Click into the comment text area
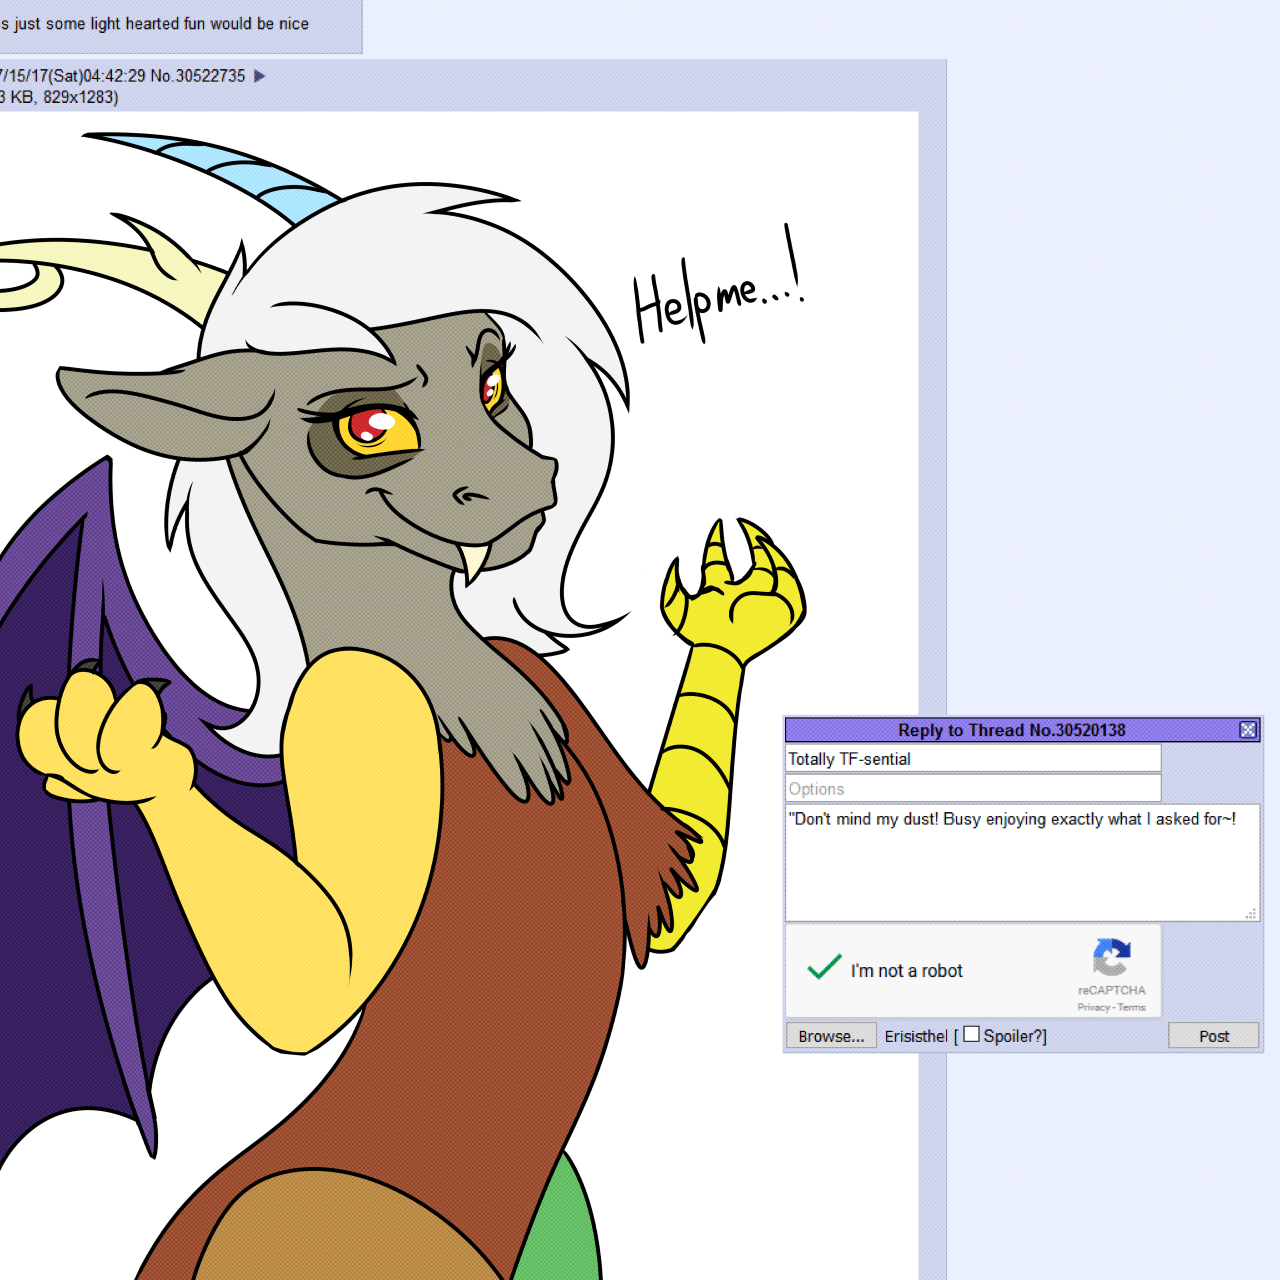The width and height of the screenshot is (1280, 1280). tap(1022, 863)
